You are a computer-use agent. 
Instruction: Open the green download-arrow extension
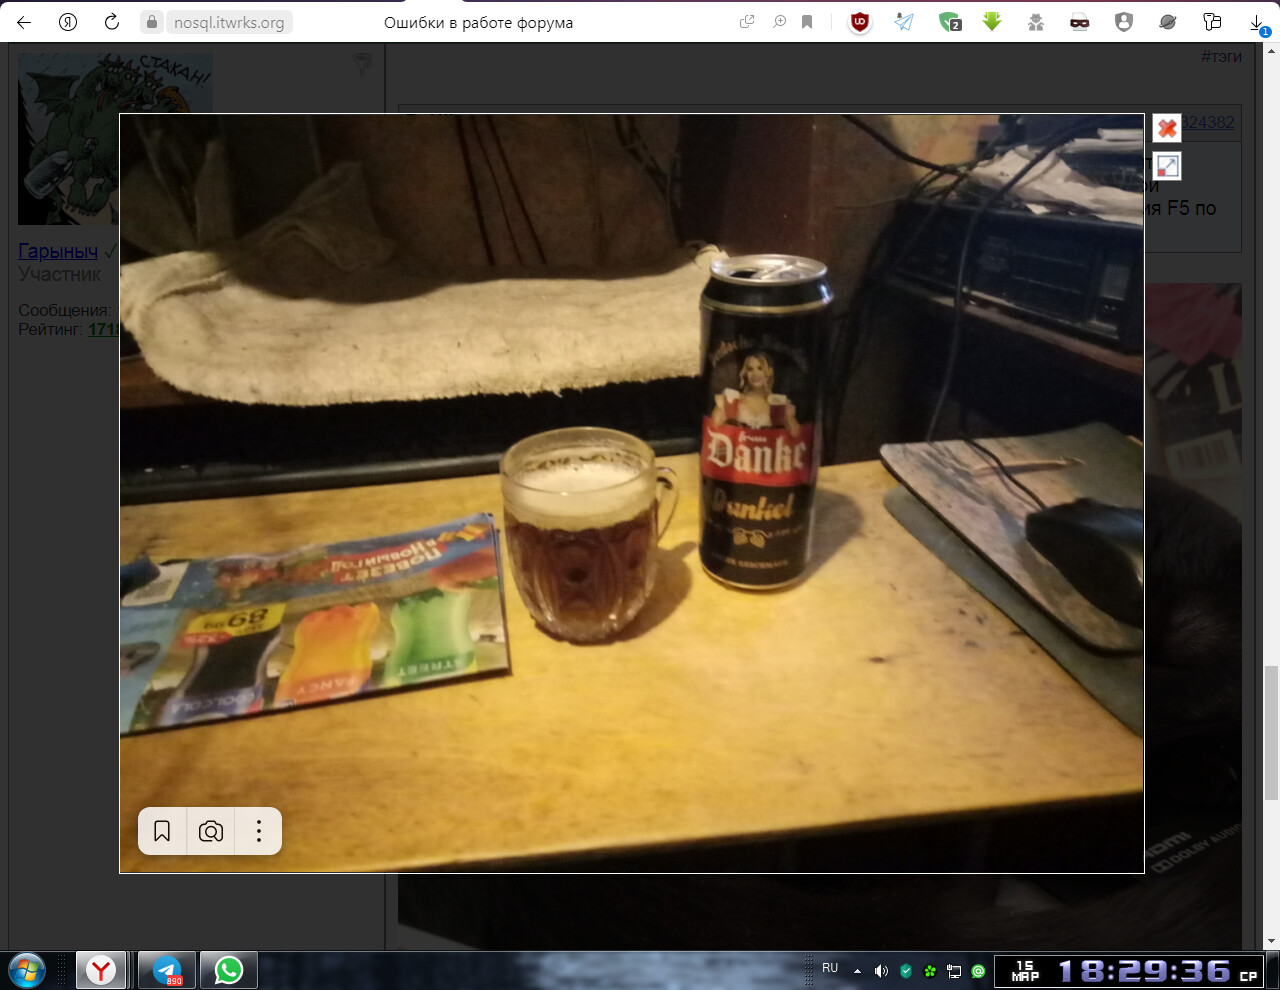(x=992, y=22)
